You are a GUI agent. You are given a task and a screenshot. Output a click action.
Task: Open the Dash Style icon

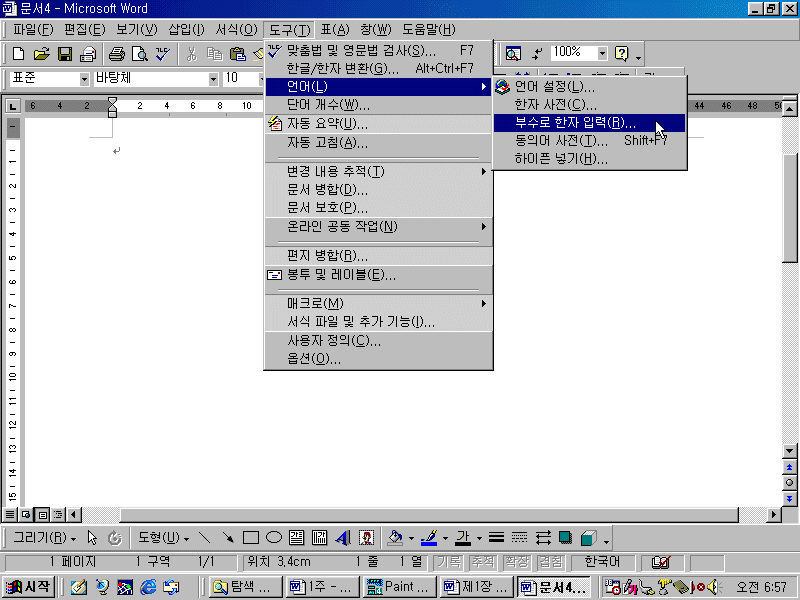pyautogui.click(x=519, y=538)
